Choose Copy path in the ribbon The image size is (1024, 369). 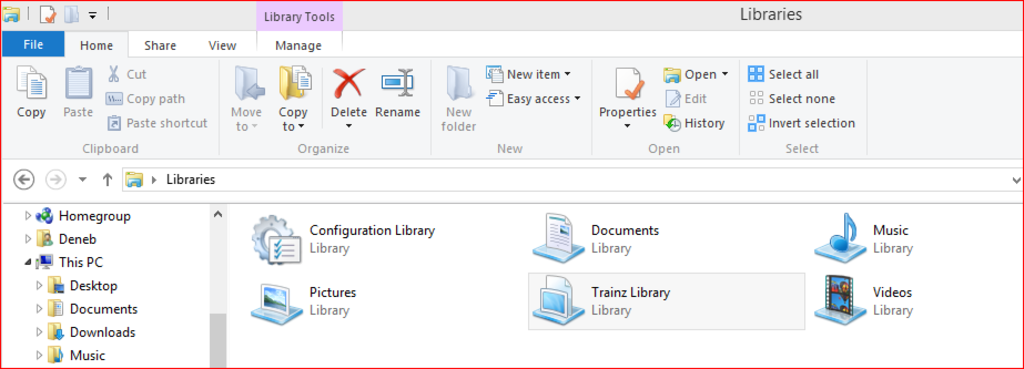pos(146,99)
